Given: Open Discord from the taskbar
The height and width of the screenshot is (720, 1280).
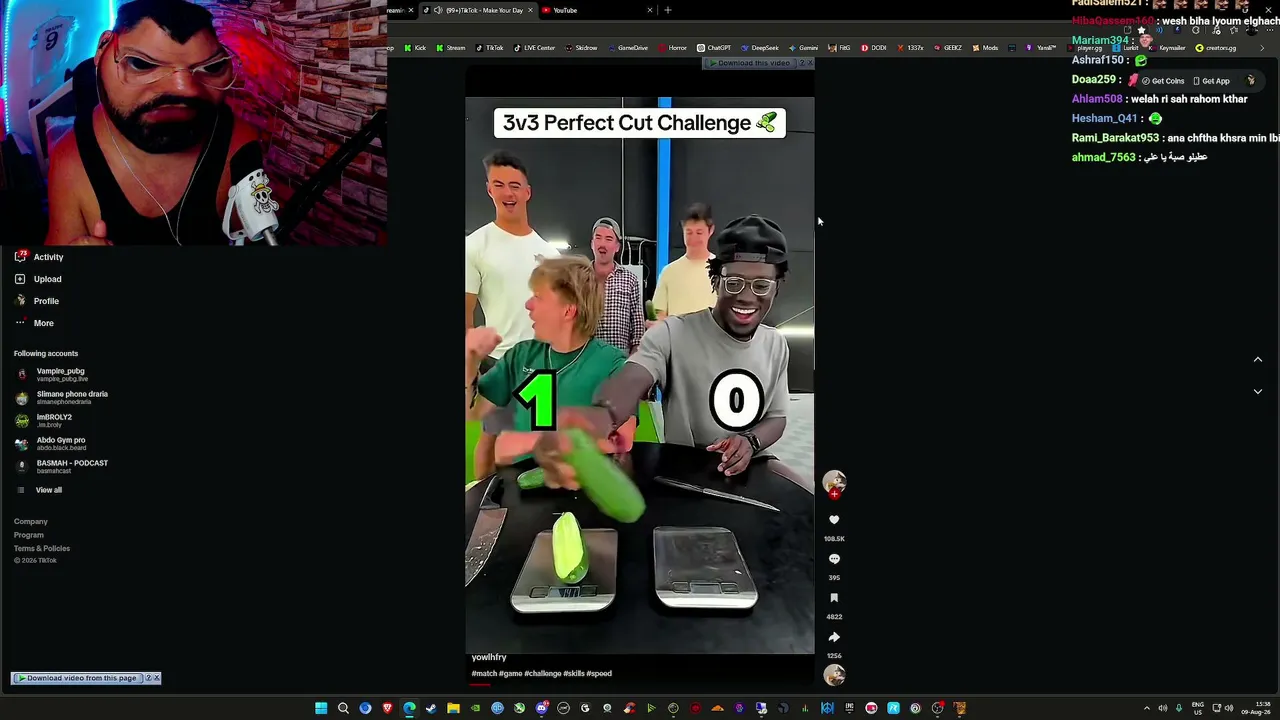Looking at the screenshot, I should click(x=541, y=709).
